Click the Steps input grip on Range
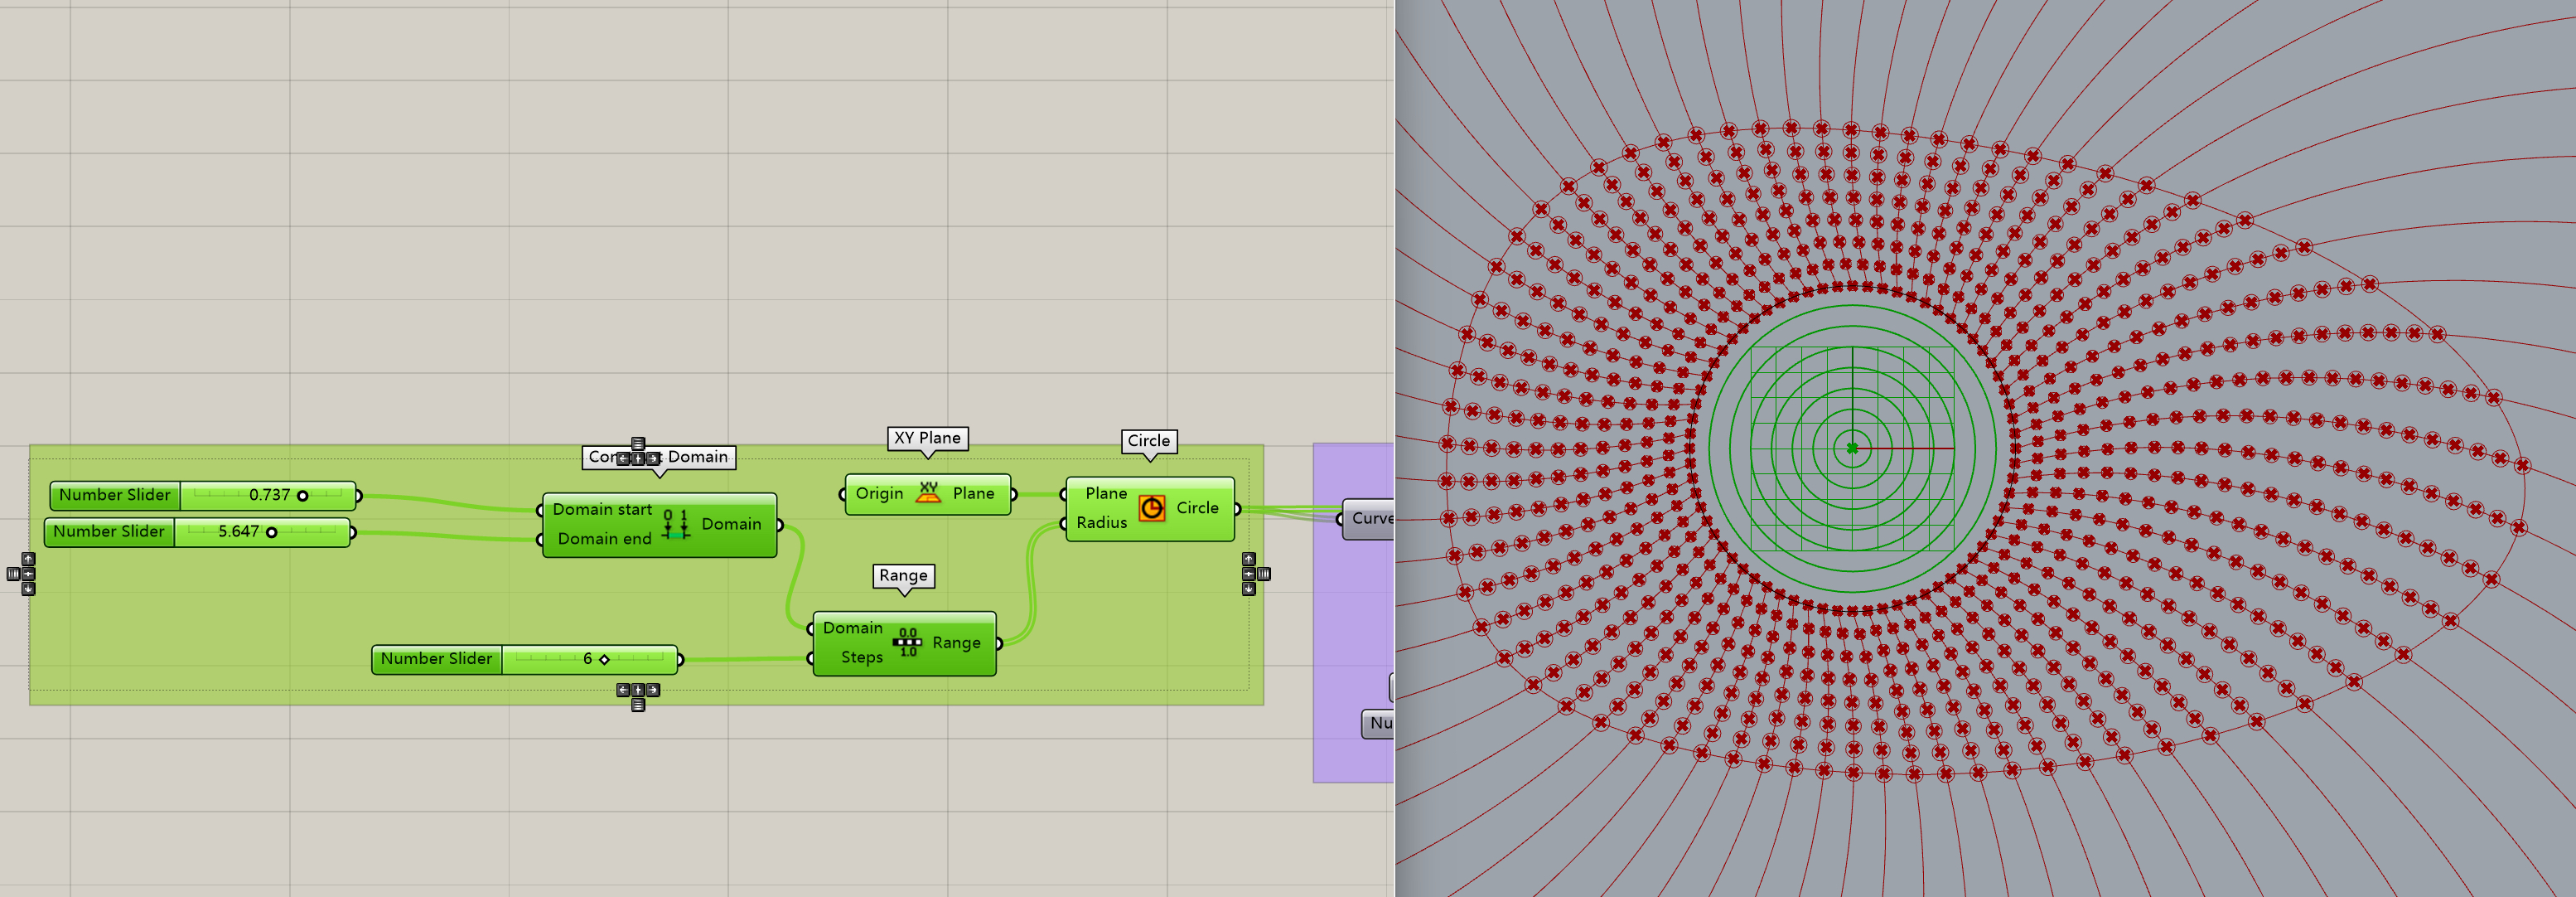2576x897 pixels. (811, 658)
